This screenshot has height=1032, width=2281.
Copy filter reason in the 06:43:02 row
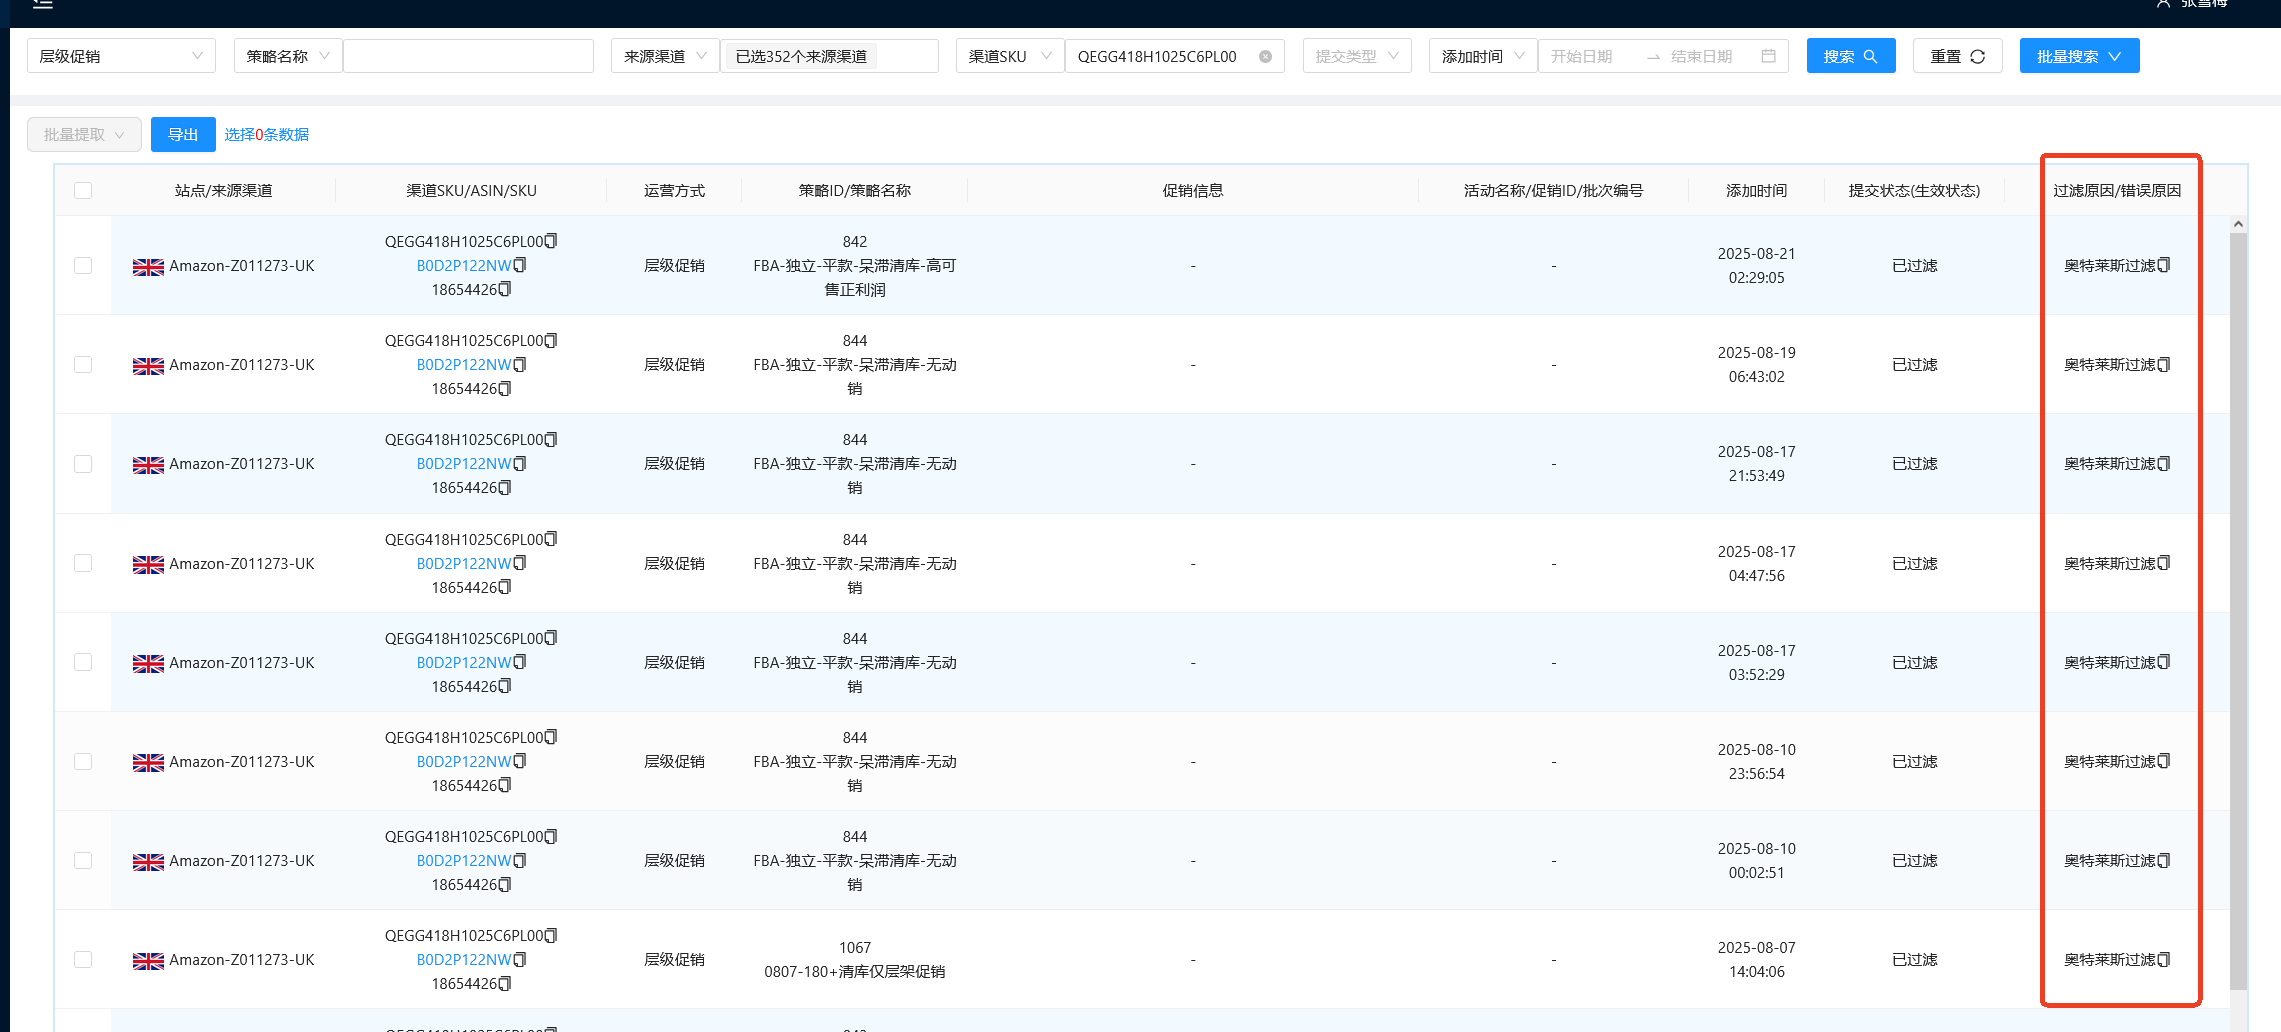point(2164,364)
